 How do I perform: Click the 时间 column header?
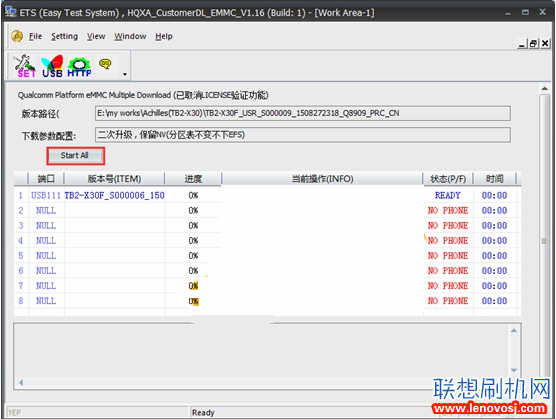(495, 179)
